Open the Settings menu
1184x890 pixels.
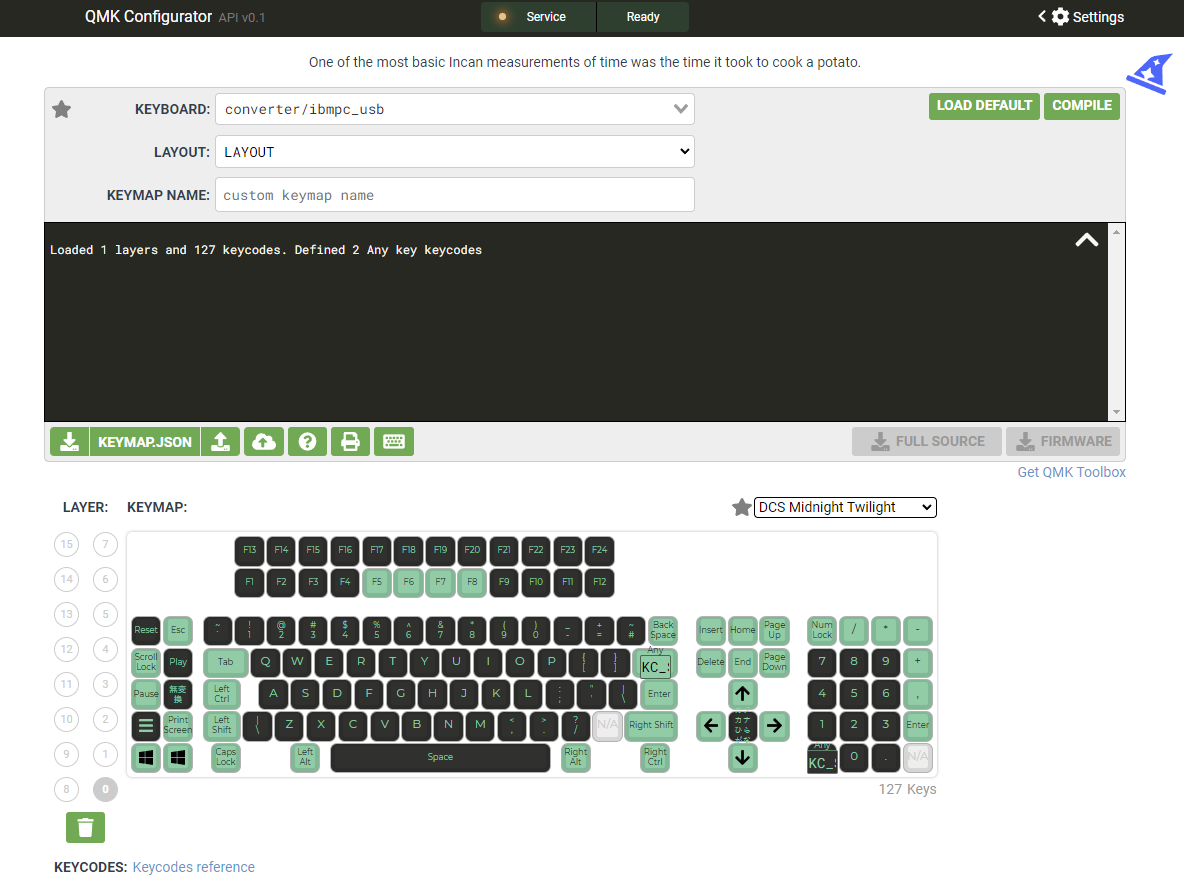point(1090,17)
